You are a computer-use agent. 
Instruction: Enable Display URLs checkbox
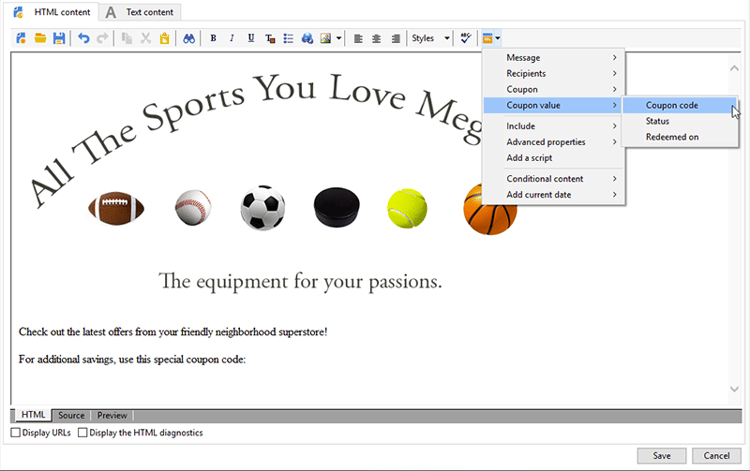coord(15,433)
